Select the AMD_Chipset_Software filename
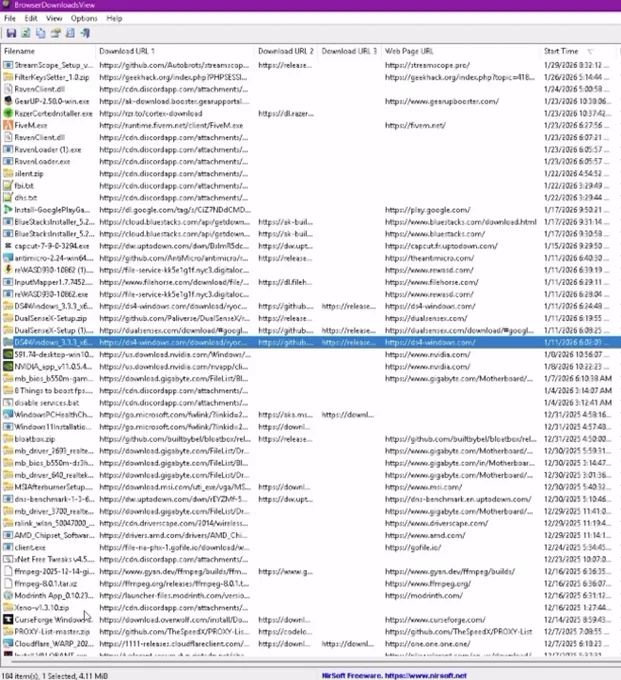This screenshot has width=621, height=680. tap(54, 535)
